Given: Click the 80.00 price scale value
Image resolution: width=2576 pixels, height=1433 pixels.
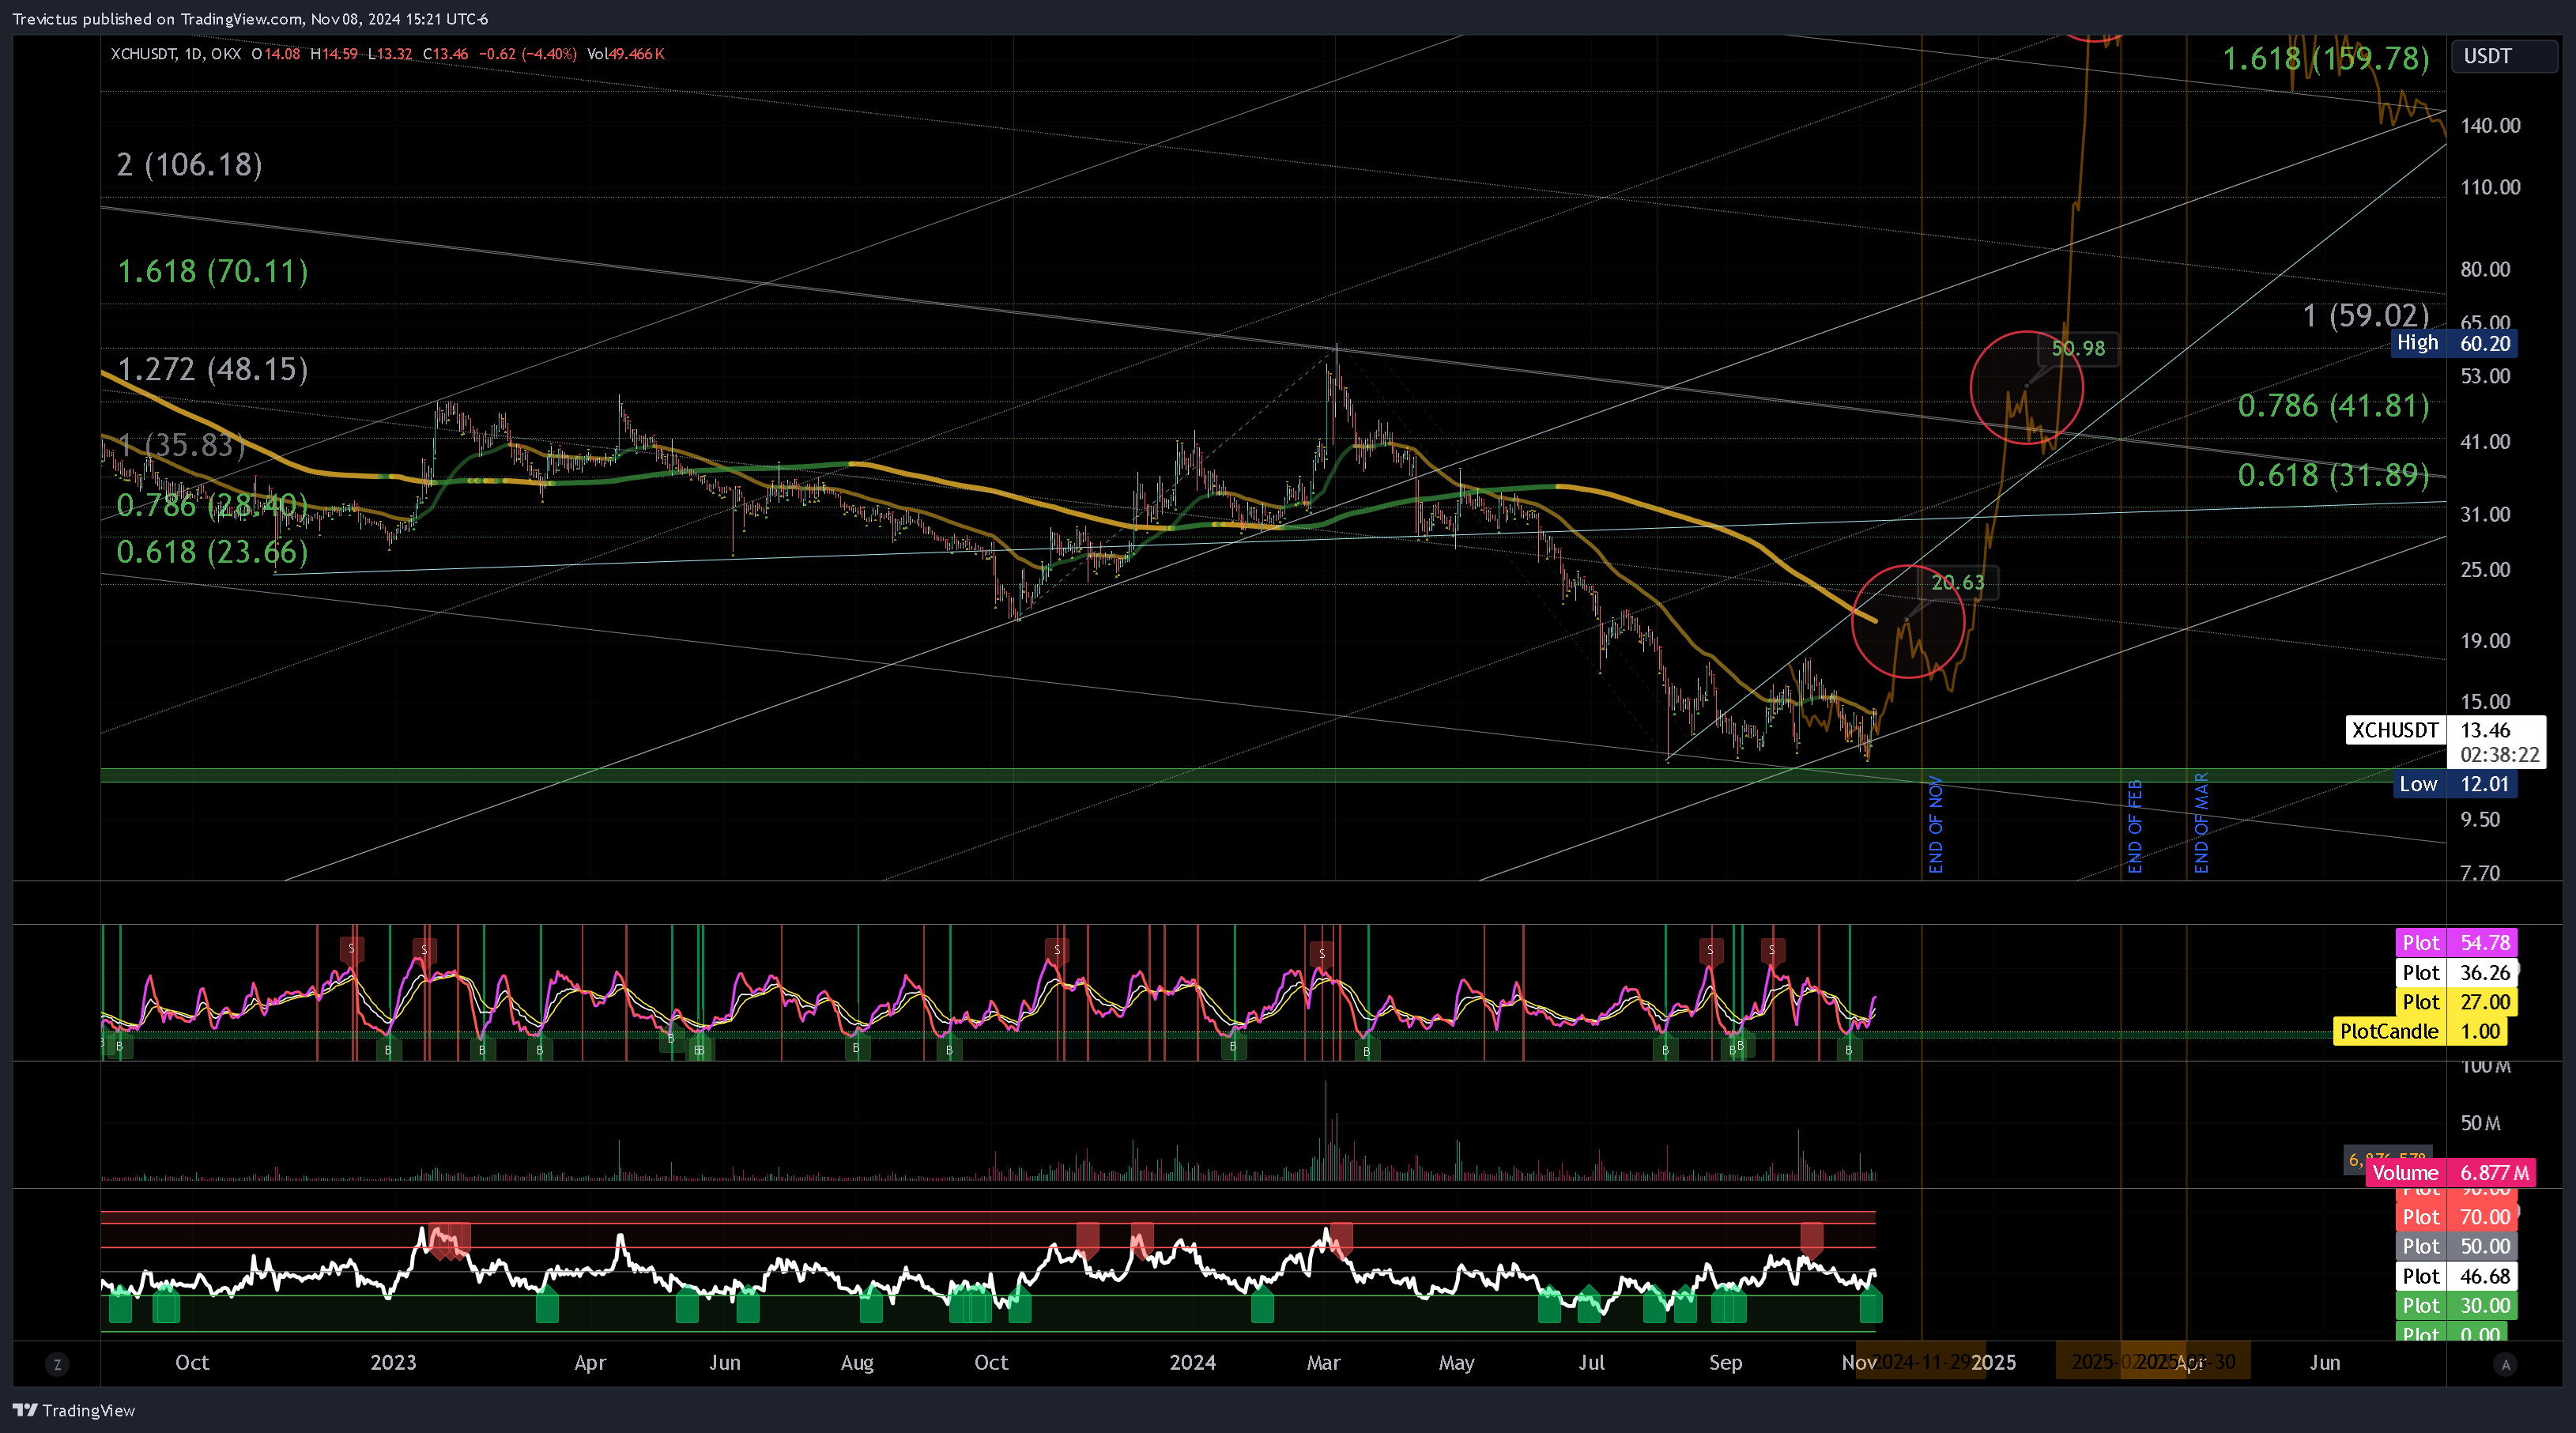Looking at the screenshot, I should click(x=2485, y=269).
